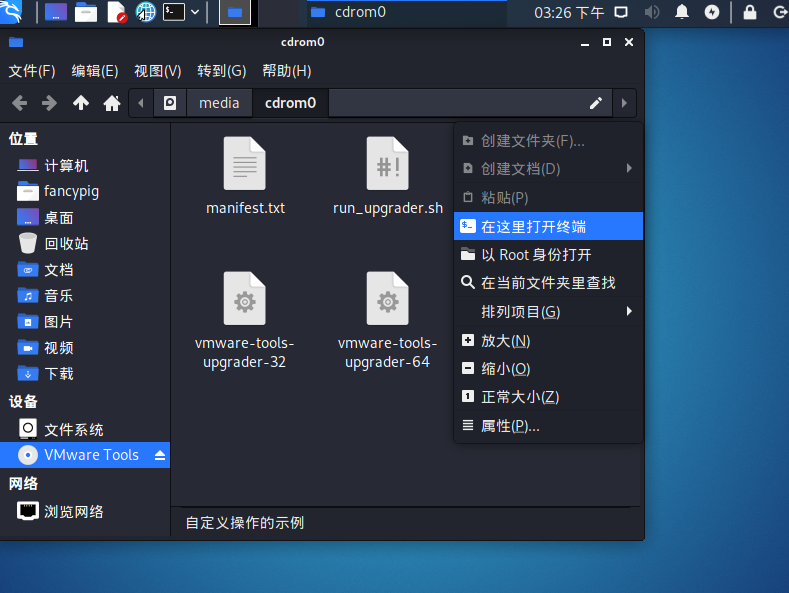Go back with the left arrow
This screenshot has width=789, height=593.
pyautogui.click(x=20, y=103)
